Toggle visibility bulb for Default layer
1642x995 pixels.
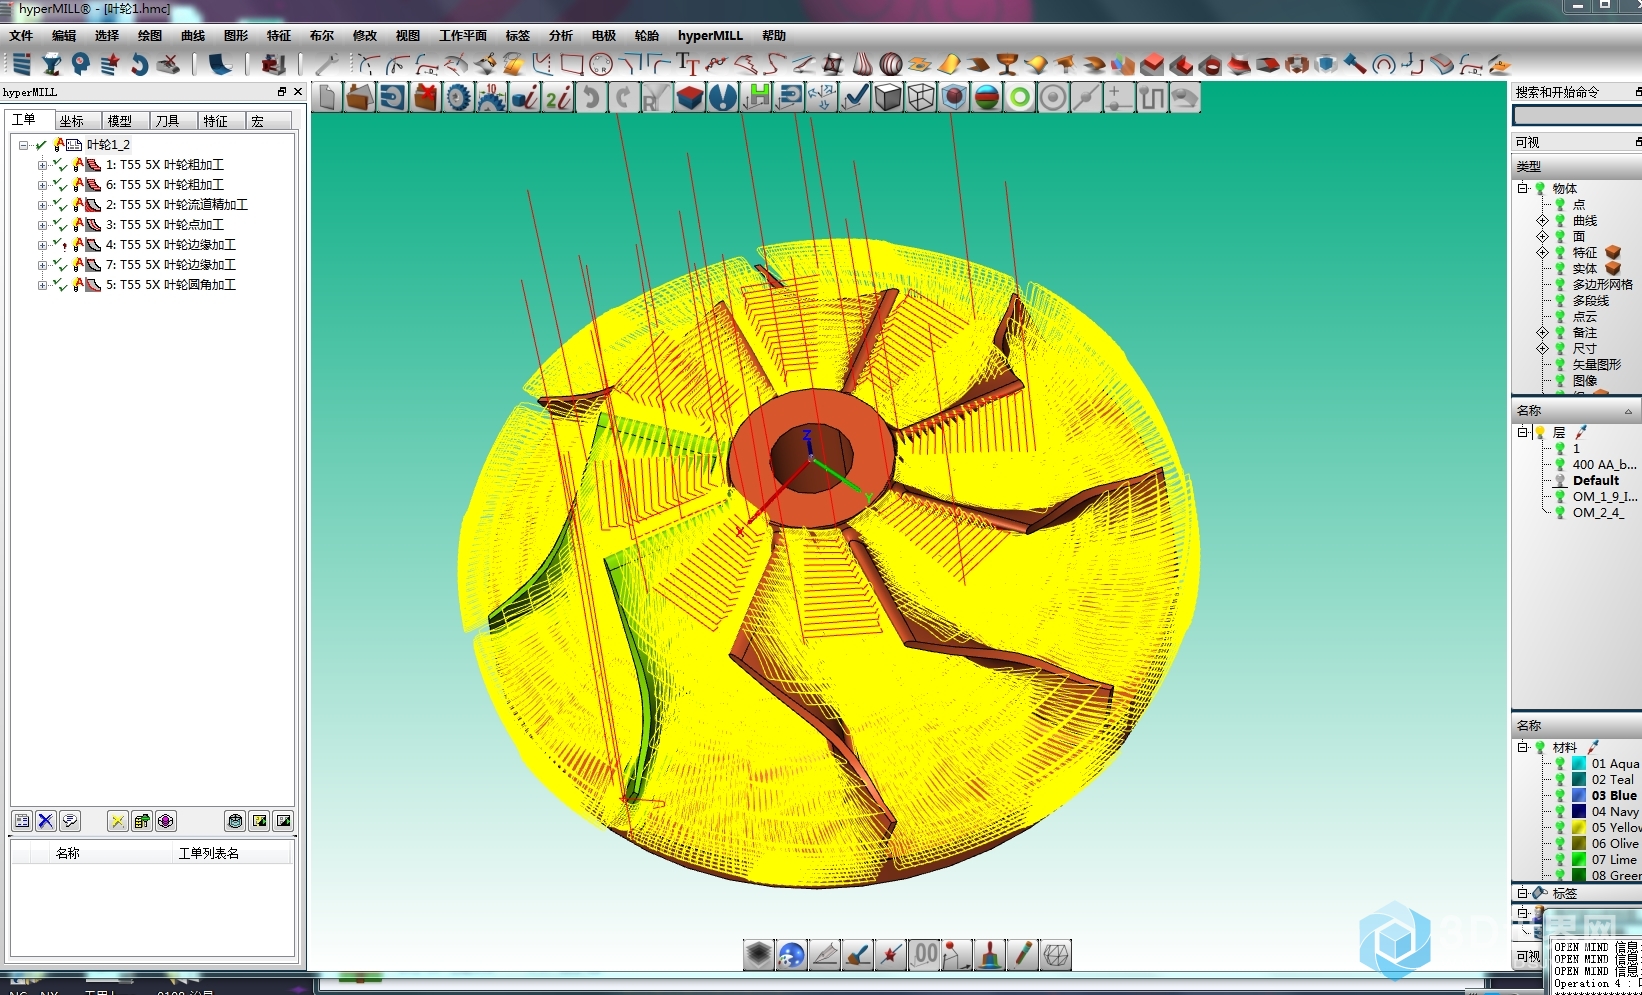[x=1560, y=480]
